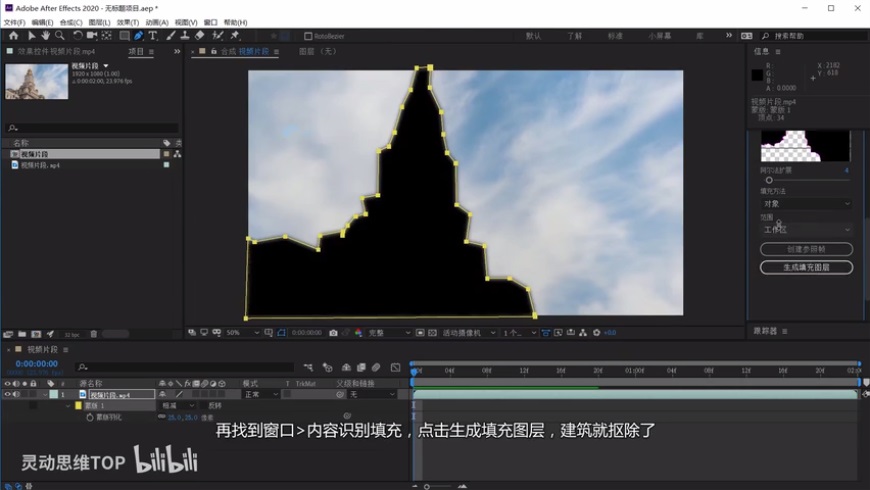Open the 1个 view layout dropdown
The width and height of the screenshot is (870, 490).
click(519, 333)
